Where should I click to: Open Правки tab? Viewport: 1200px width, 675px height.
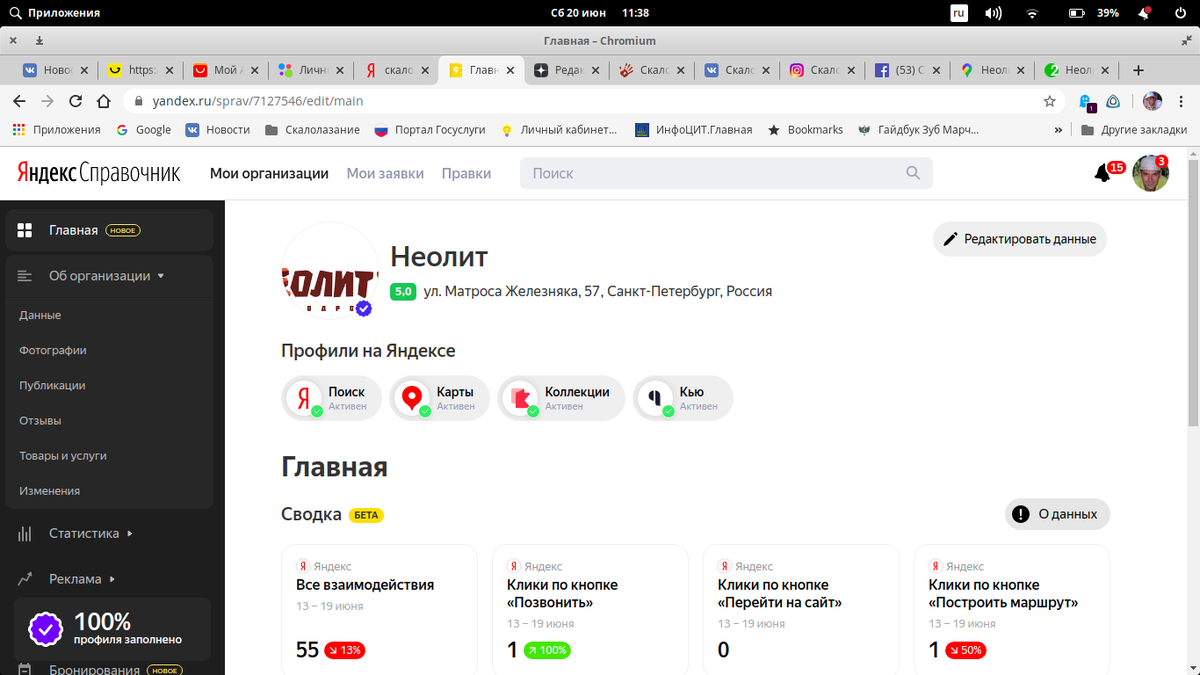pos(466,173)
